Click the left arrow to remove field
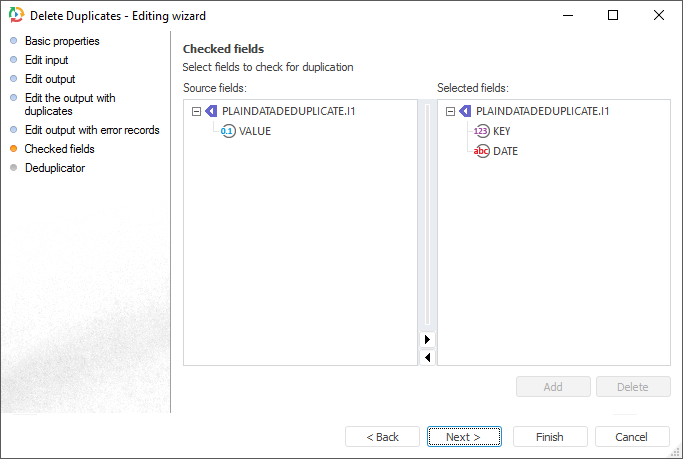This screenshot has height=459, width=683. pyautogui.click(x=428, y=357)
